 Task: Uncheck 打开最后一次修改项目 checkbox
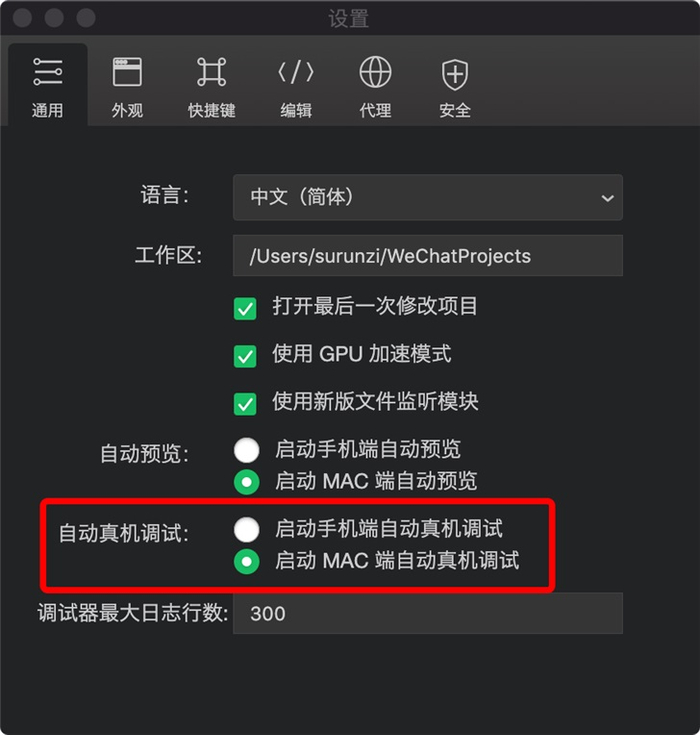[245, 308]
